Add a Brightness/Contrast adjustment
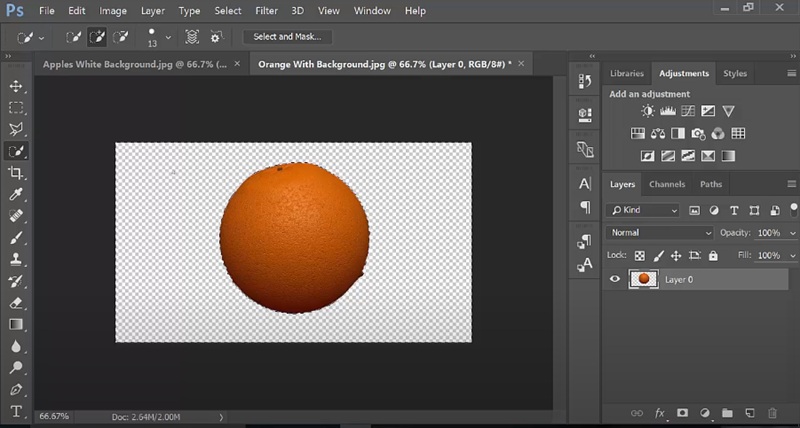 (x=647, y=111)
